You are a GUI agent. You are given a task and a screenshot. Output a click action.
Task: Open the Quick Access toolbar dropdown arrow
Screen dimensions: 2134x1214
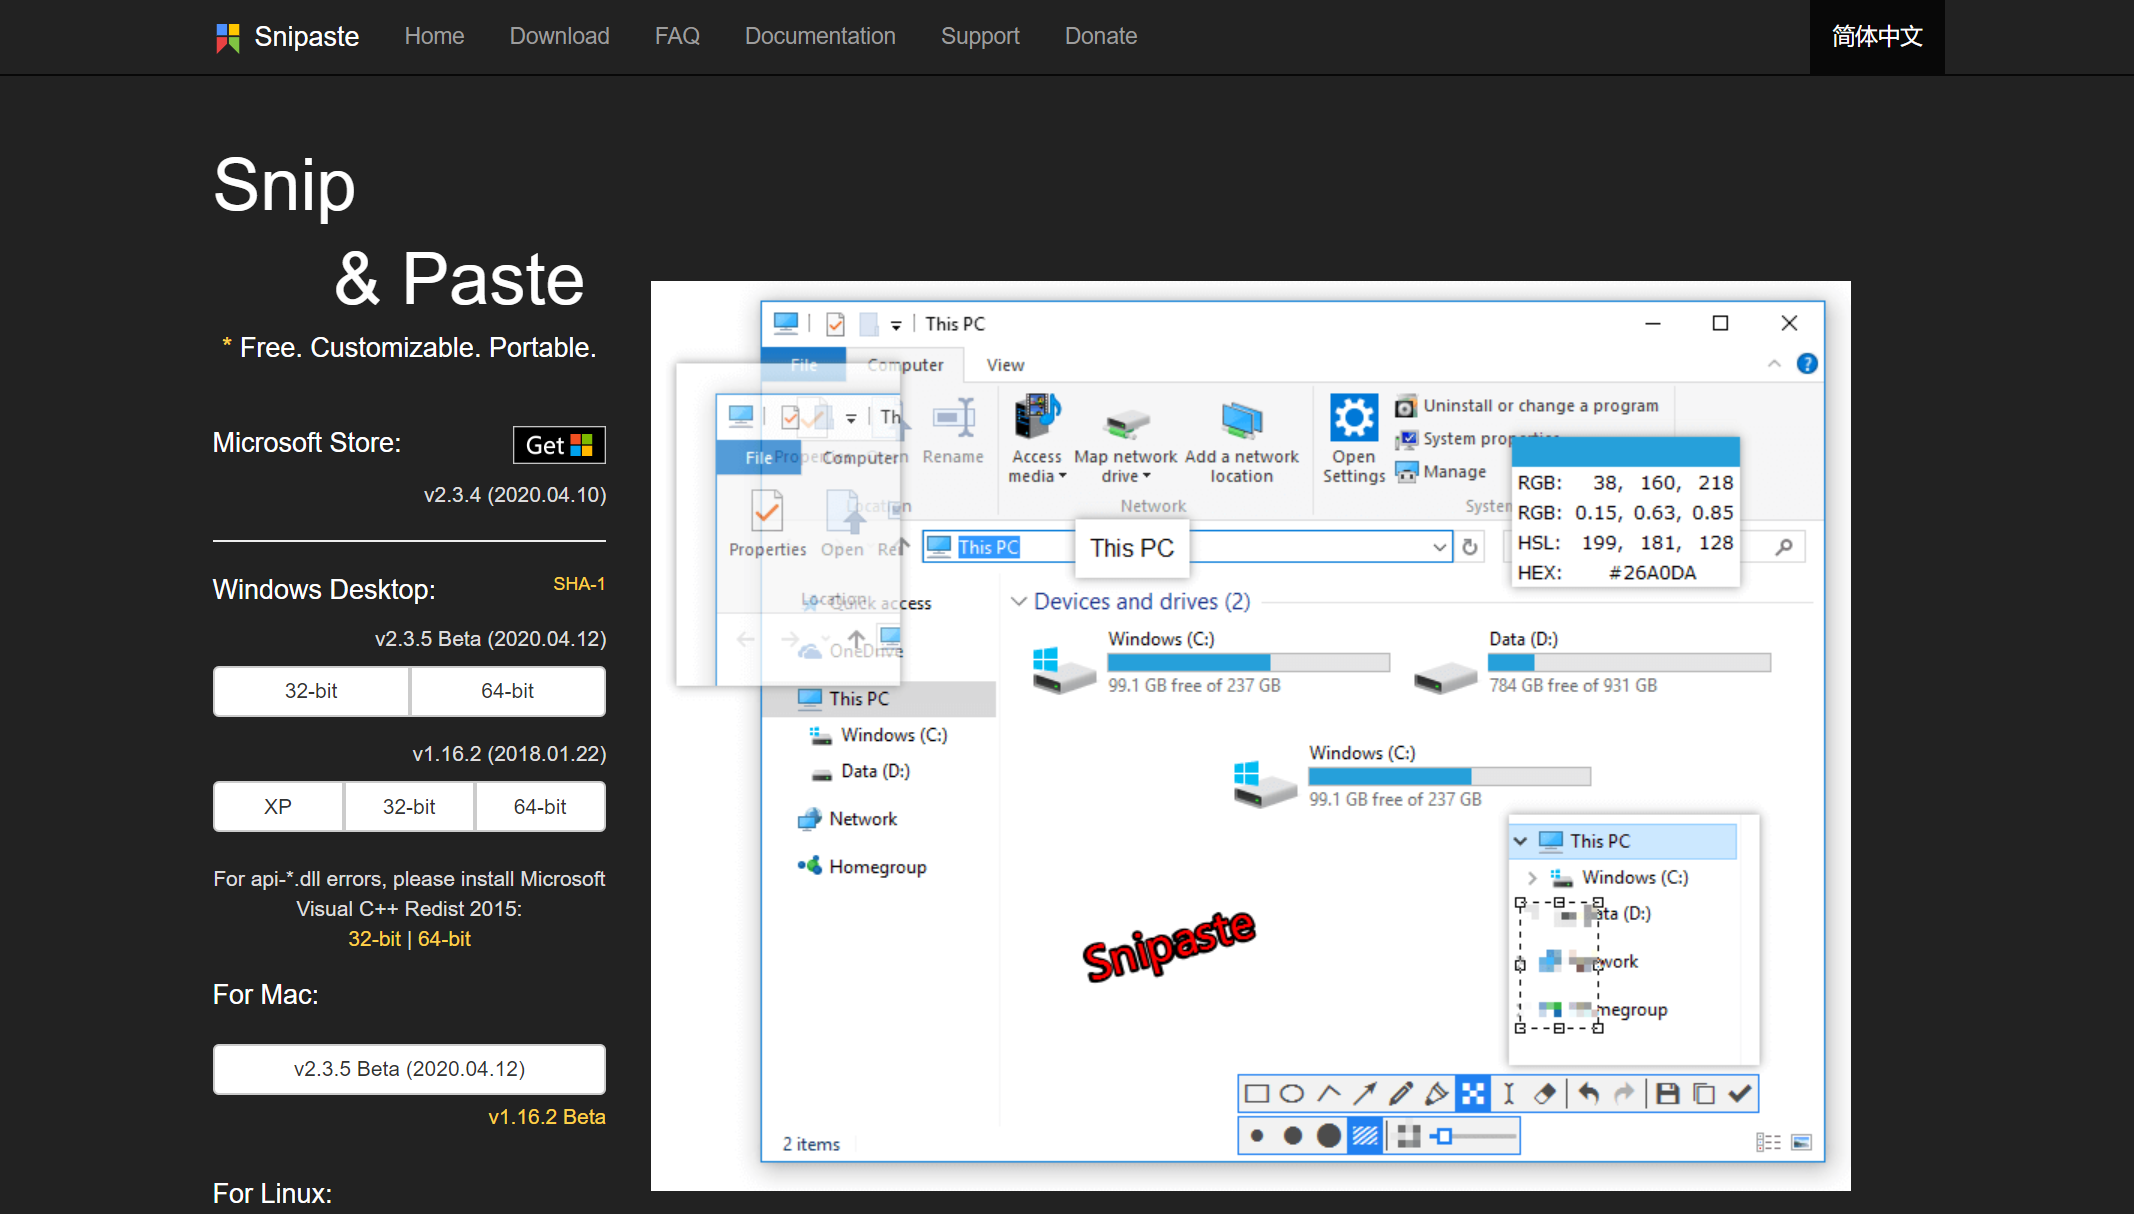click(x=896, y=325)
